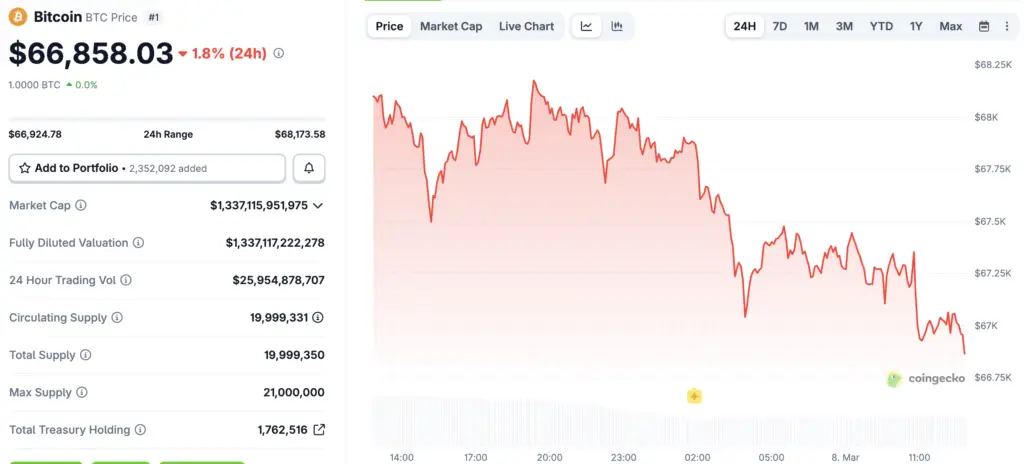This screenshot has width=1024, height=464.
Task: Select the Max time range
Action: pyautogui.click(x=951, y=26)
